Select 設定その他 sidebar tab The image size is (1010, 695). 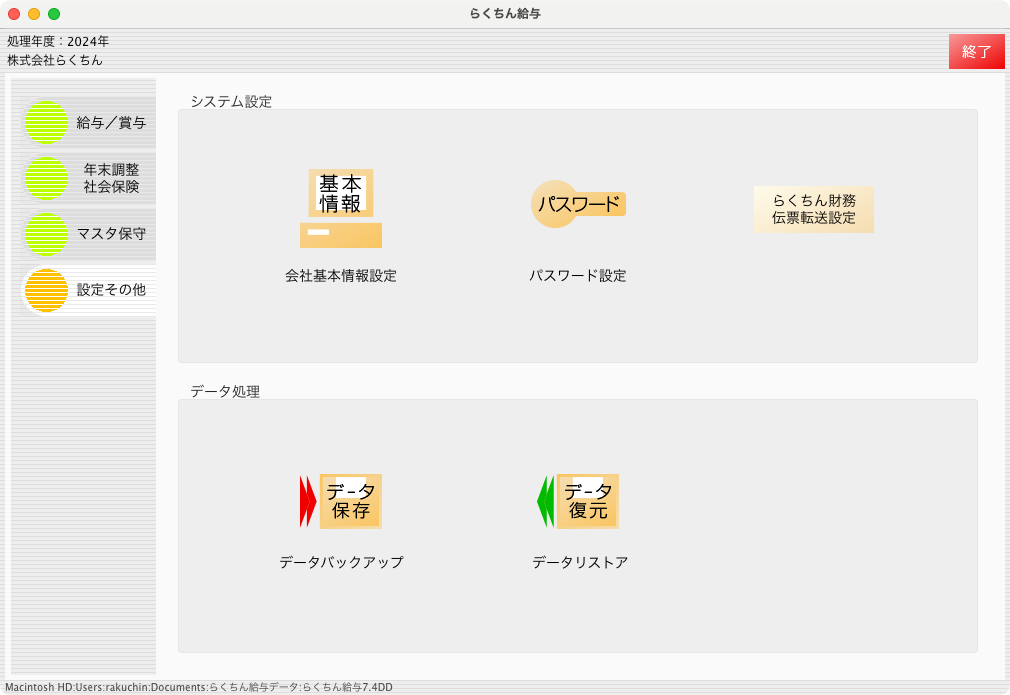point(89,290)
